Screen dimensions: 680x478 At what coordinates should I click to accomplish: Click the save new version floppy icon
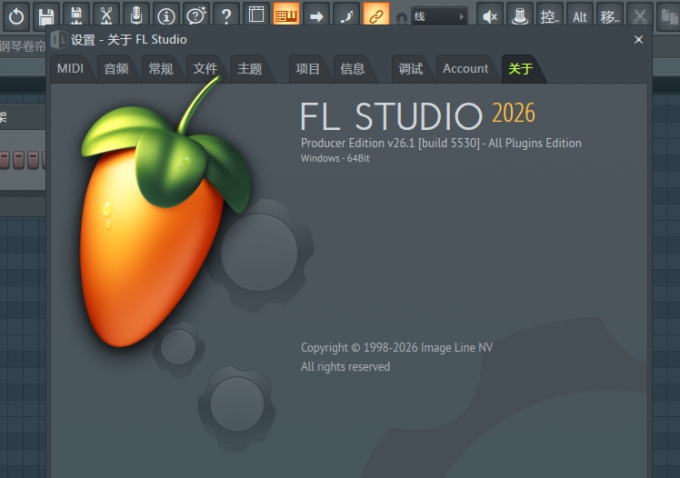(x=76, y=16)
